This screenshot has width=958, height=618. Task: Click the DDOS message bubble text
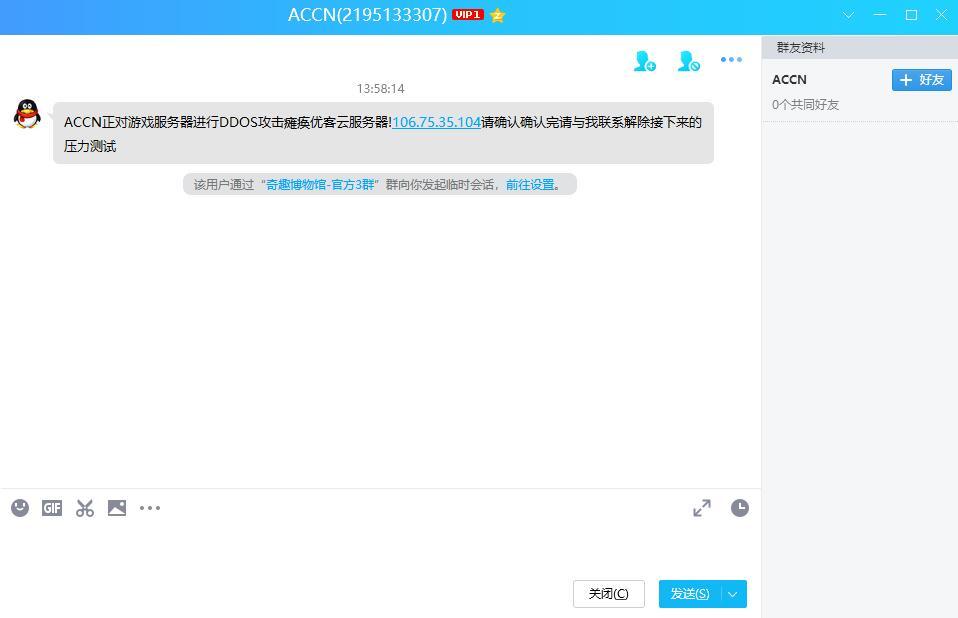(x=383, y=133)
